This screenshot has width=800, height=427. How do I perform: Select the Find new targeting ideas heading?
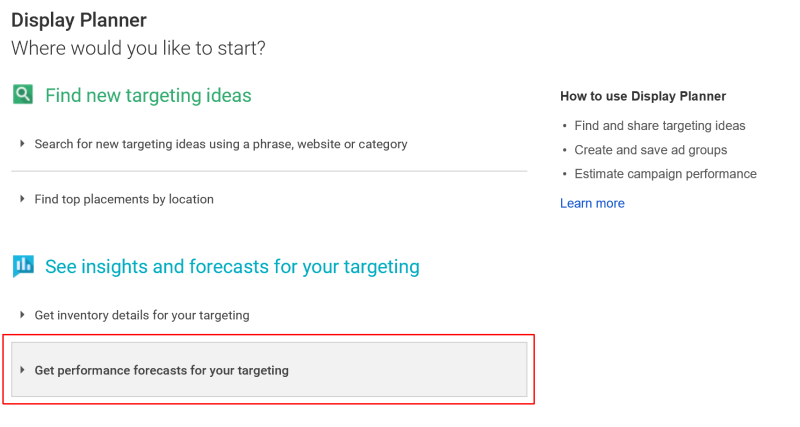pos(148,95)
